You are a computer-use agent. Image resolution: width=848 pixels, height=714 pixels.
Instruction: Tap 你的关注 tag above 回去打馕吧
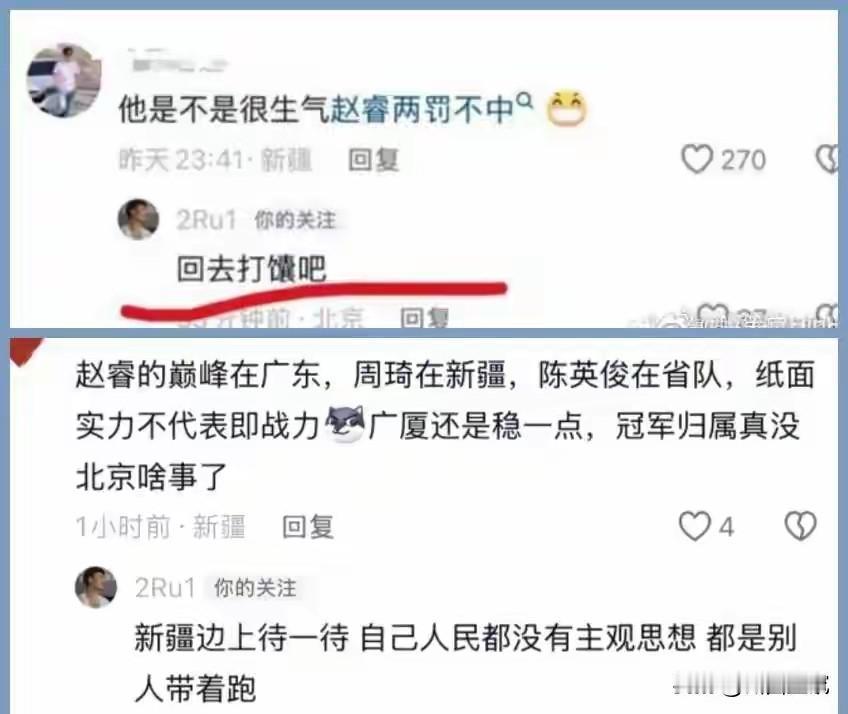pos(295,220)
